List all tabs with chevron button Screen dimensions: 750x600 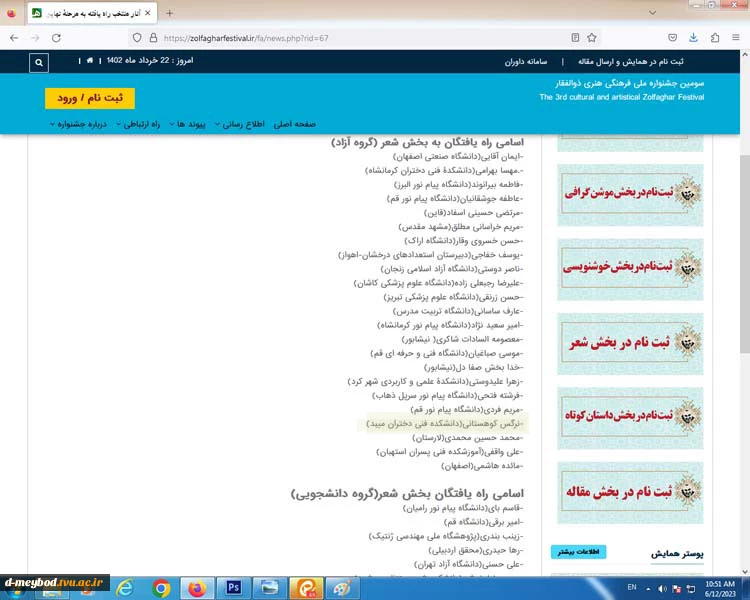(x=652, y=13)
